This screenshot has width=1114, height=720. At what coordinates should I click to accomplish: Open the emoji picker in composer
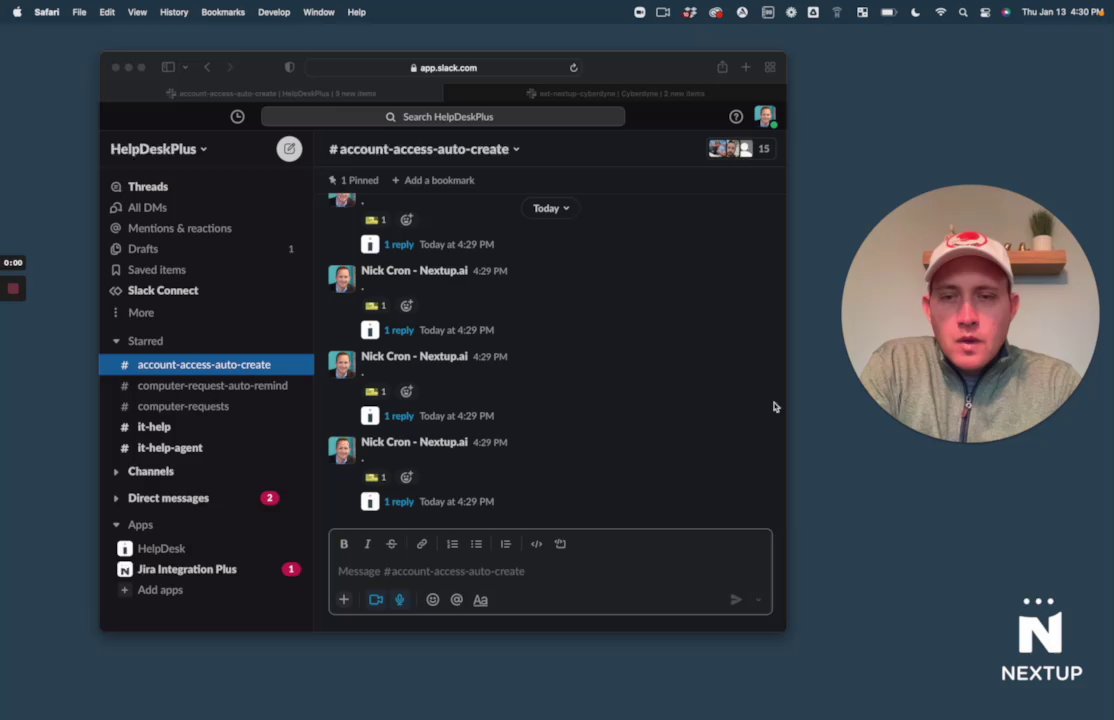[x=433, y=600]
